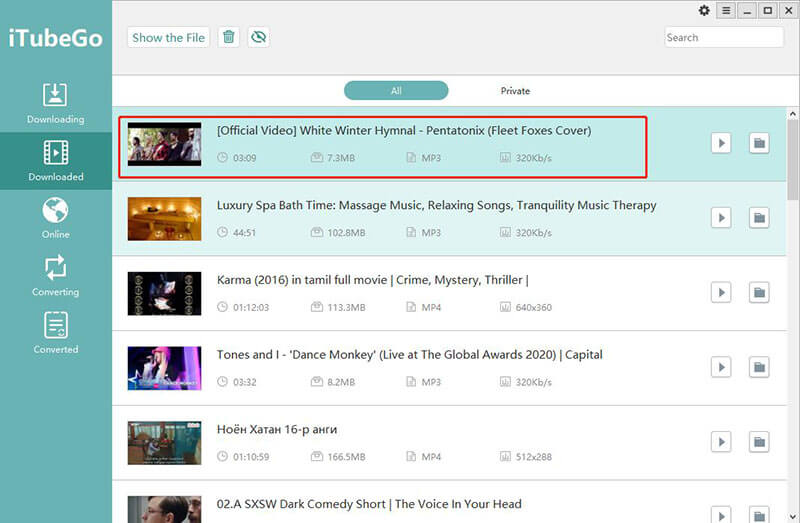The image size is (800, 523).
Task: Click the 166.5MB file size
Action: coord(346,457)
